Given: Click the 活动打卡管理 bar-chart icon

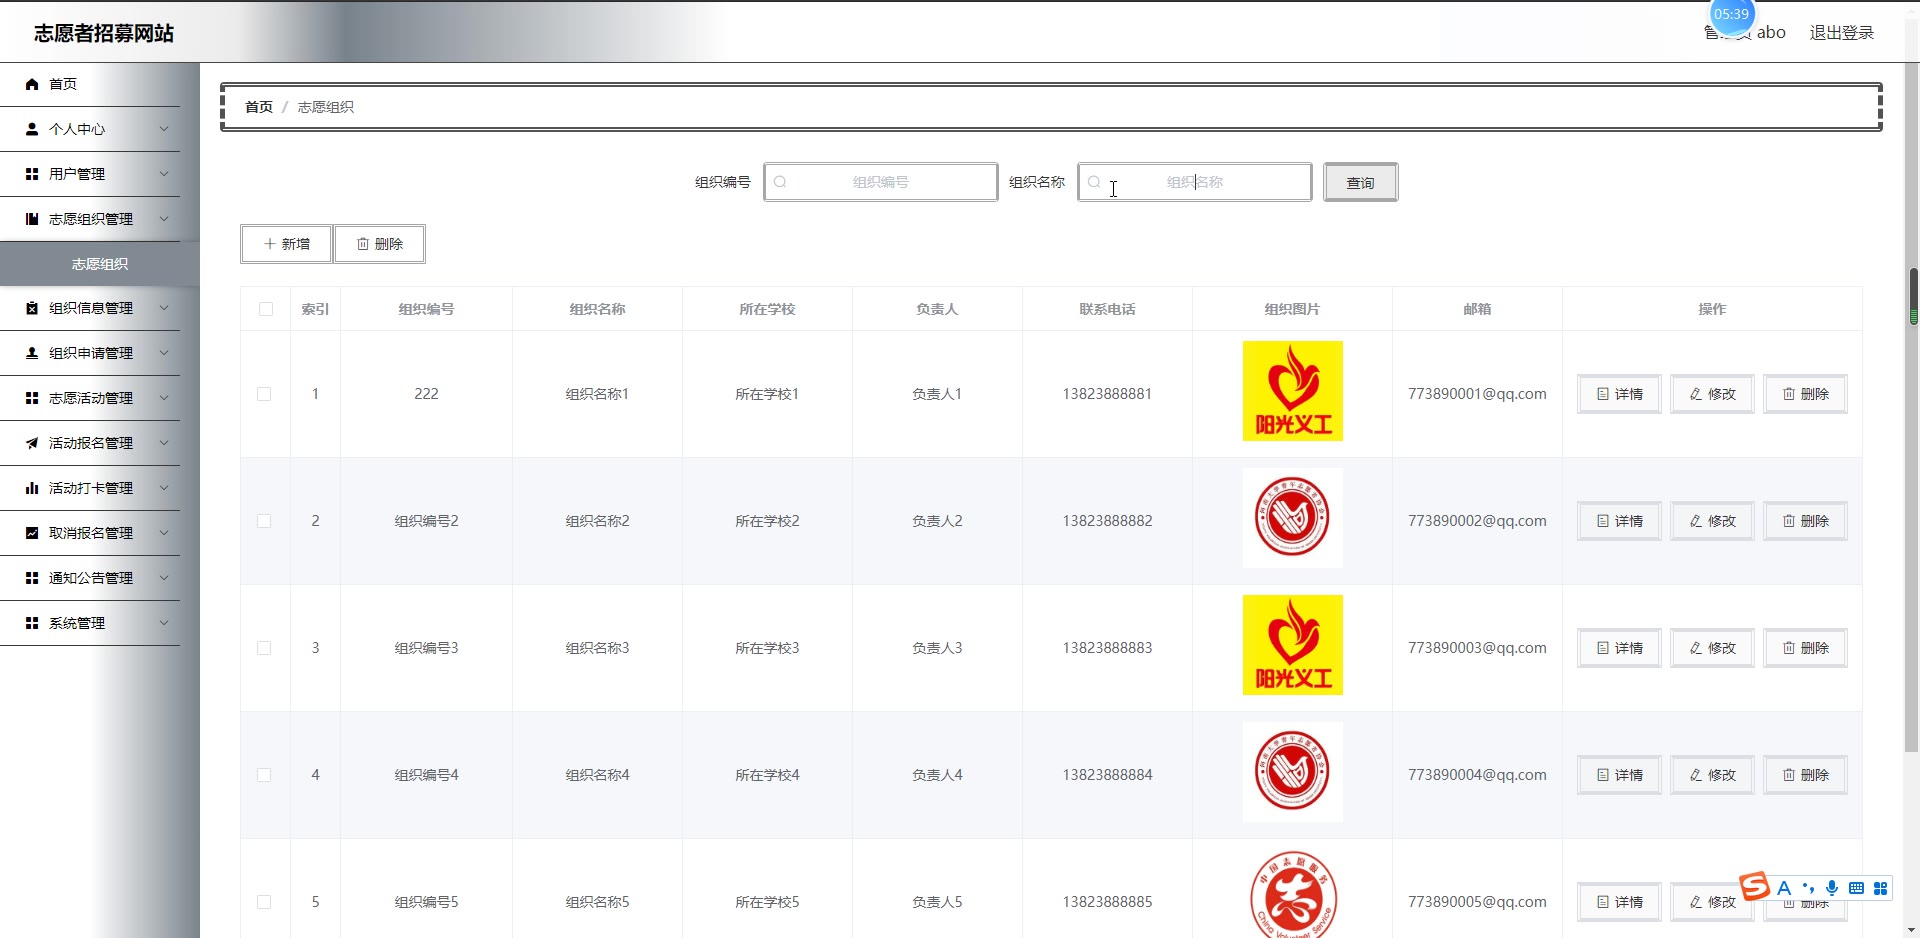Looking at the screenshot, I should tap(32, 488).
